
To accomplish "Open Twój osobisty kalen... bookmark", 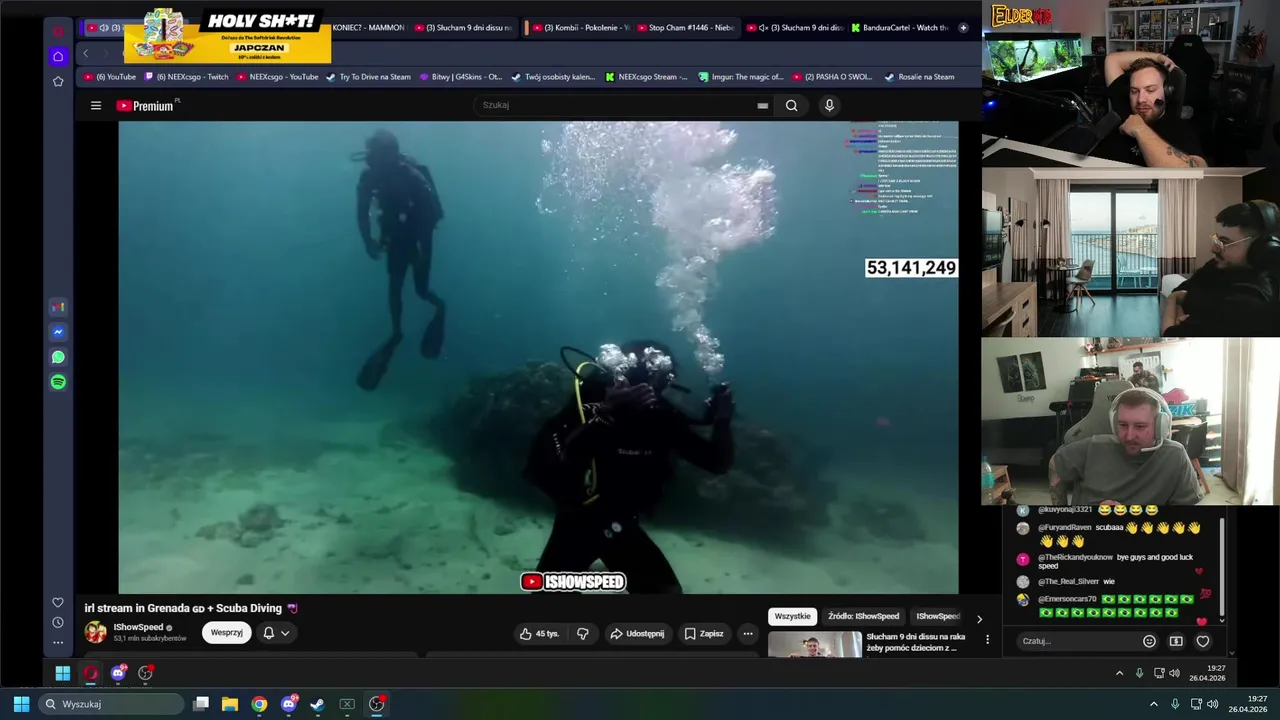I will (x=553, y=77).
